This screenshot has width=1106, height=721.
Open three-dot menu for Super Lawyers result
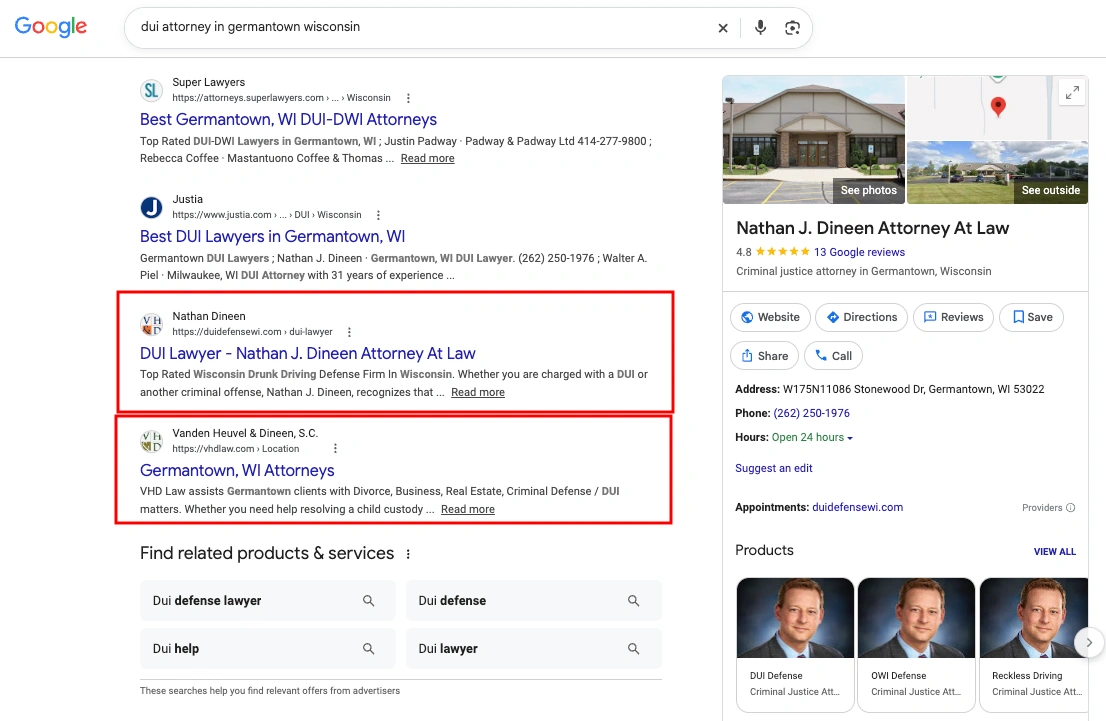coord(408,98)
